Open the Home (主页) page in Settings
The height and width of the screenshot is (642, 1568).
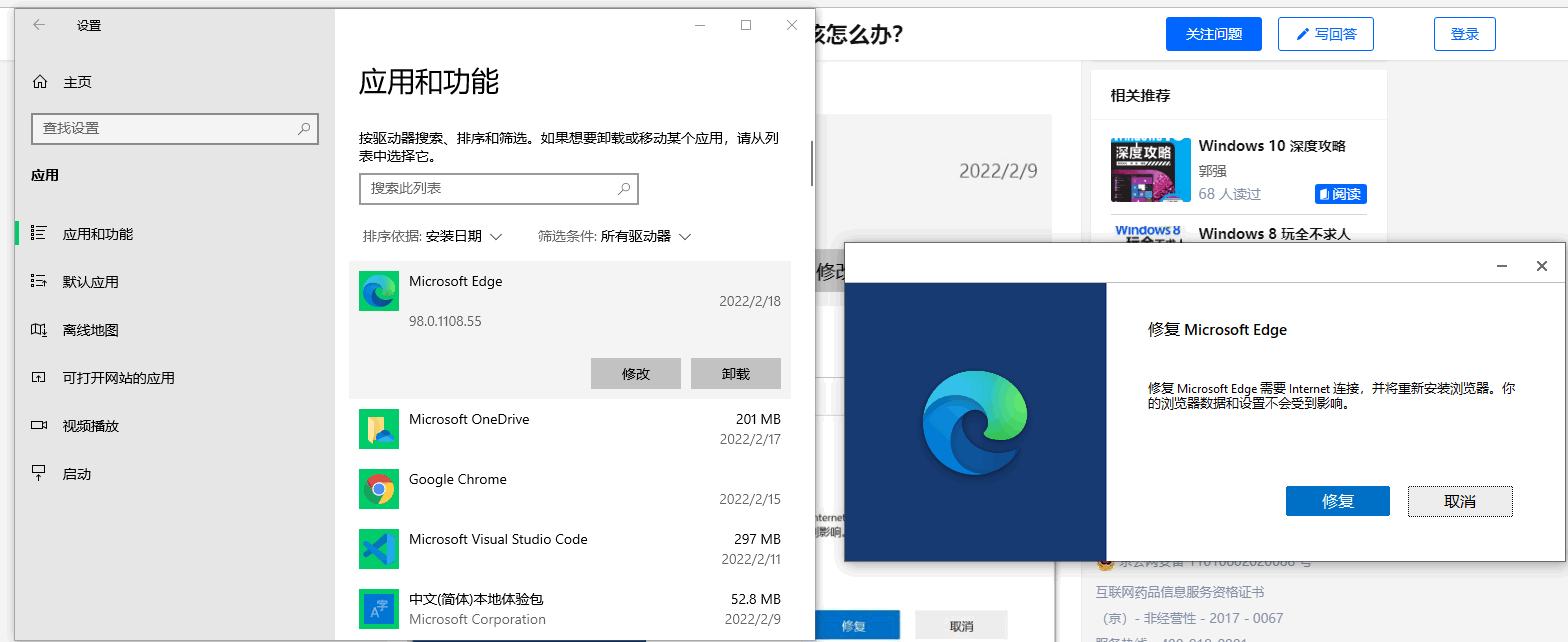62,82
